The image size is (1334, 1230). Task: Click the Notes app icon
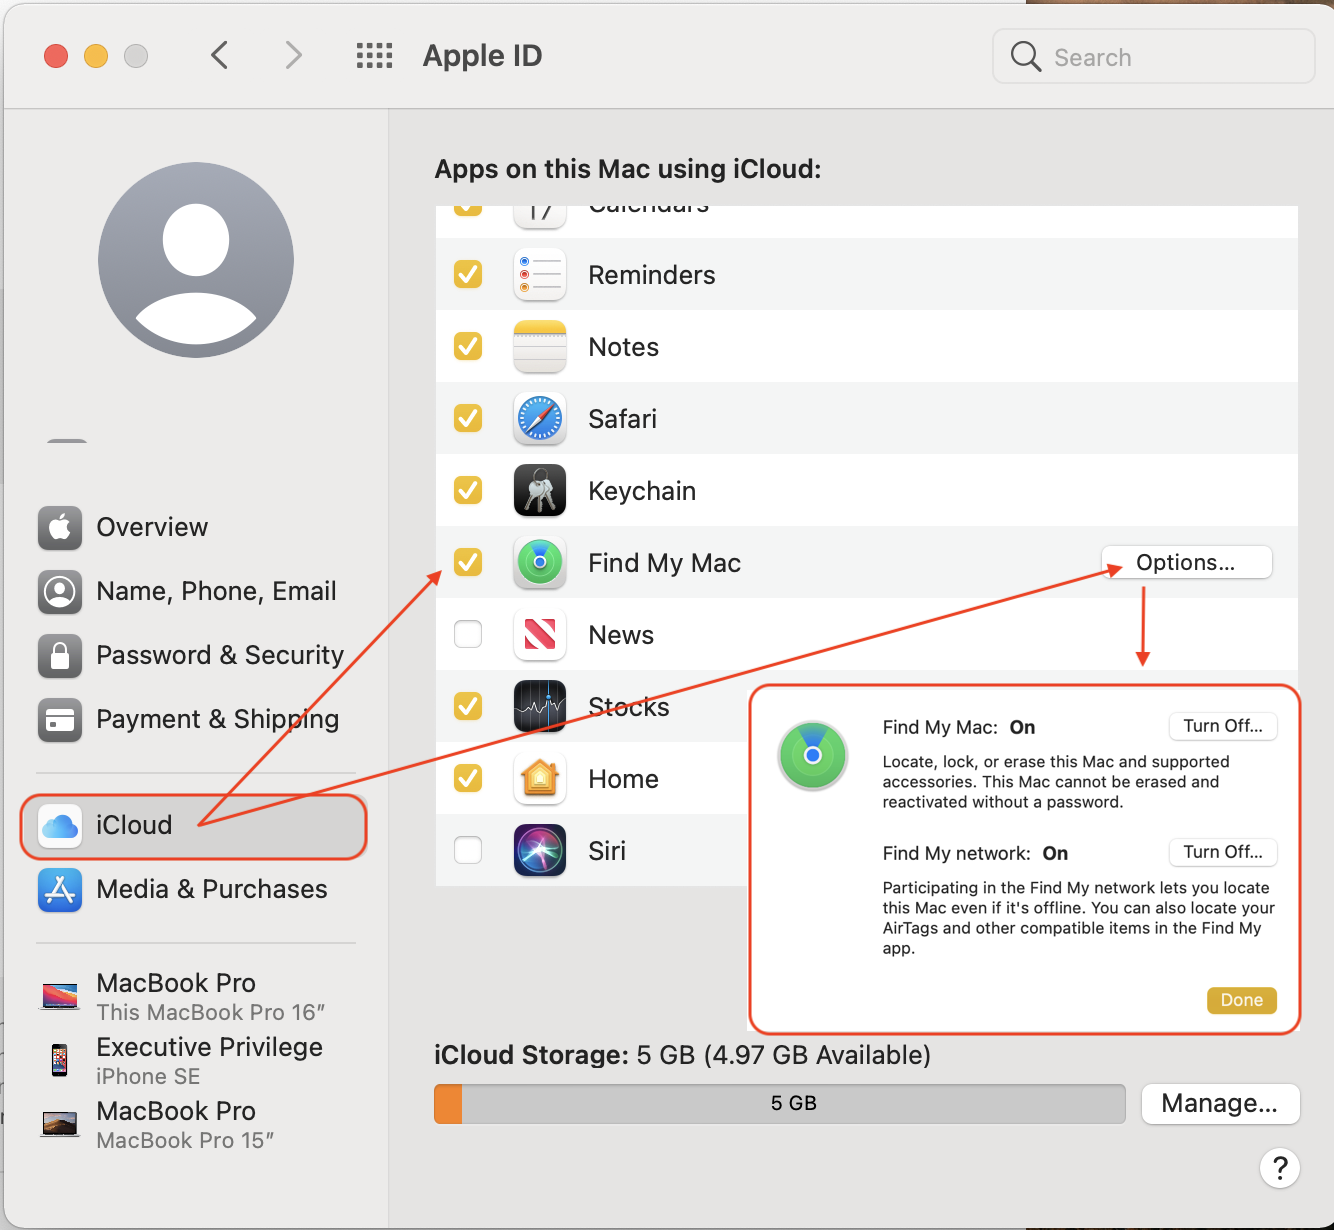click(540, 347)
